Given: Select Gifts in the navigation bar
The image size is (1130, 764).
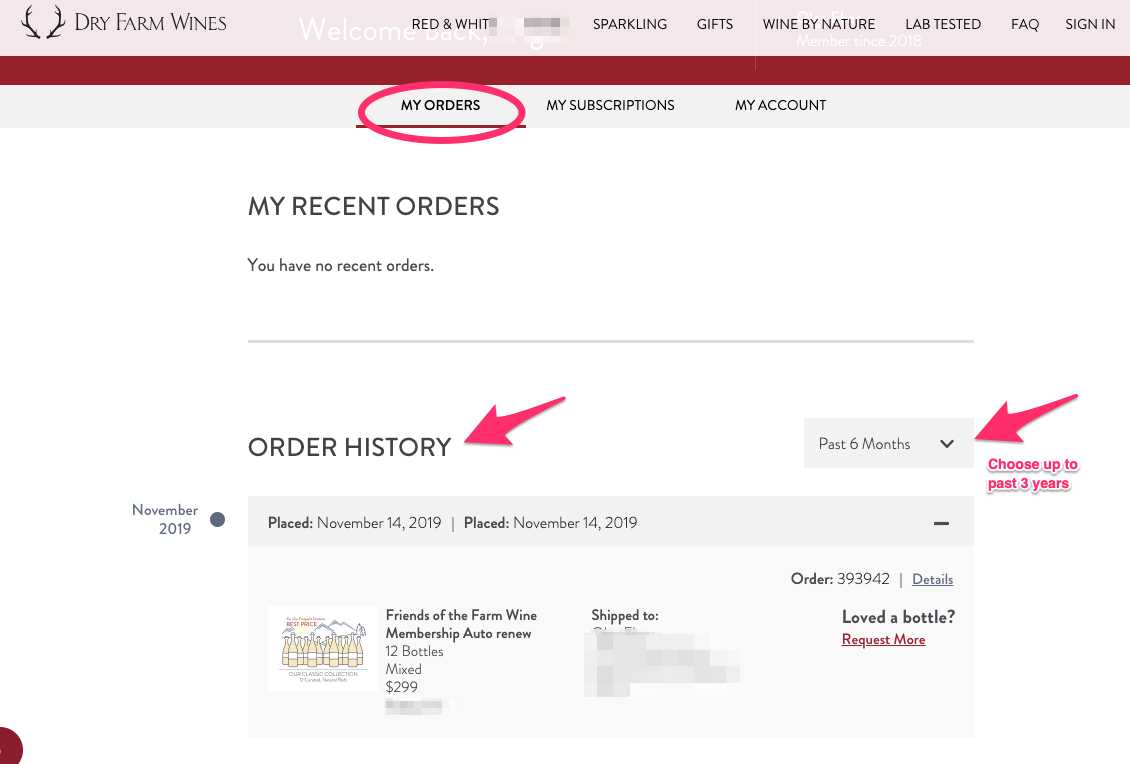Looking at the screenshot, I should (x=715, y=24).
